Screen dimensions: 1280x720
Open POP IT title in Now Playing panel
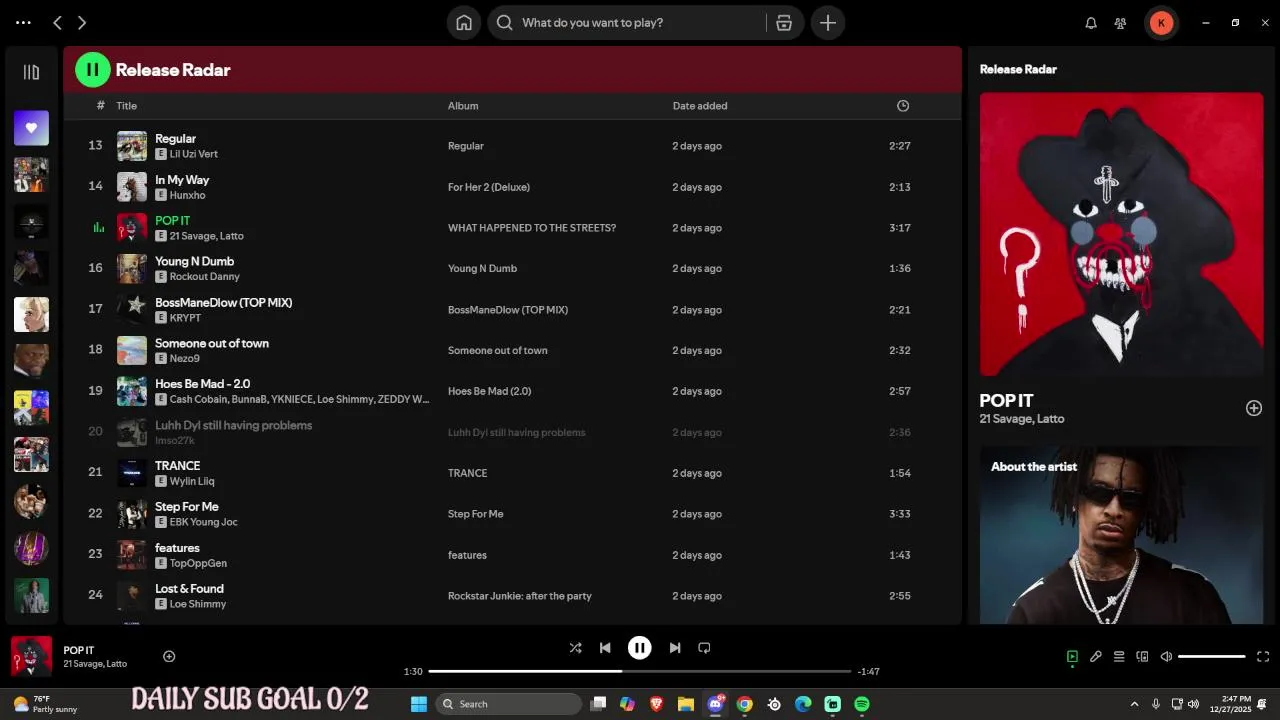[x=1007, y=400]
